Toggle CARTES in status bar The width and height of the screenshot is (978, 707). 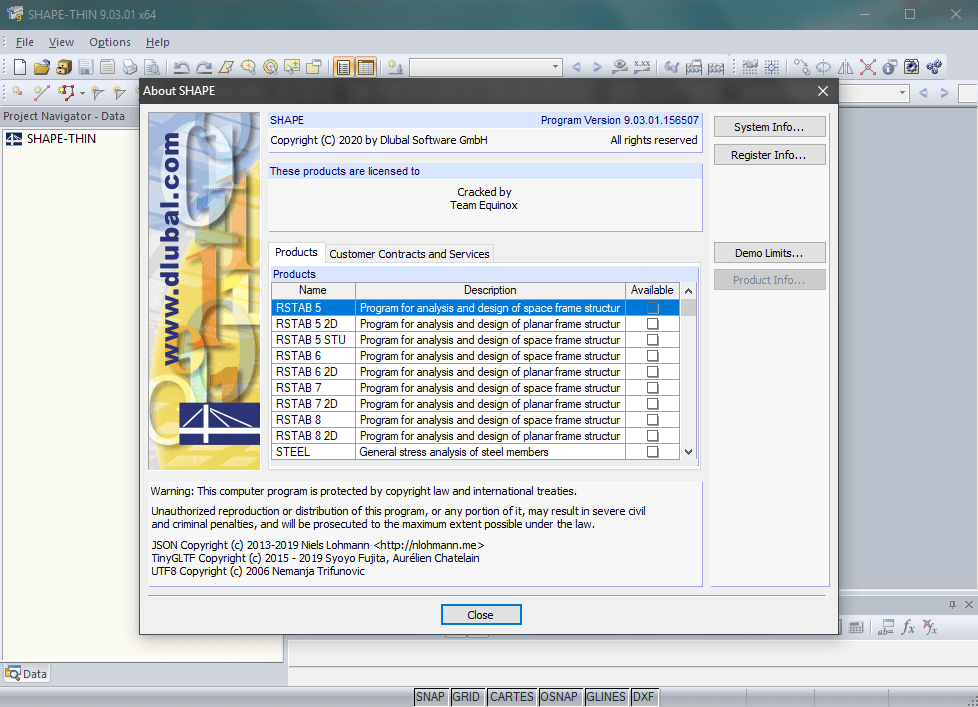click(x=511, y=696)
